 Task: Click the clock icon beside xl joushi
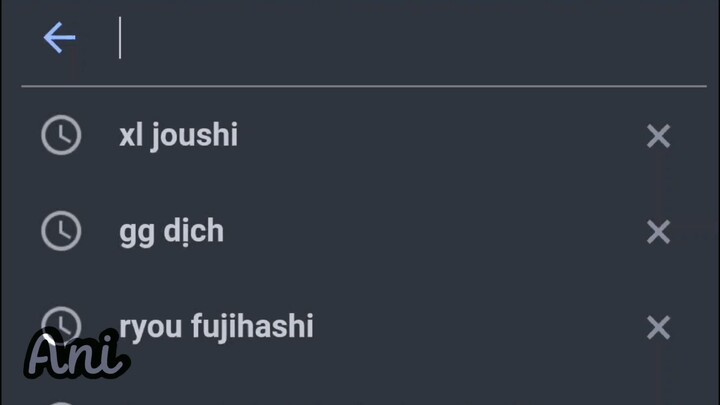click(61, 136)
